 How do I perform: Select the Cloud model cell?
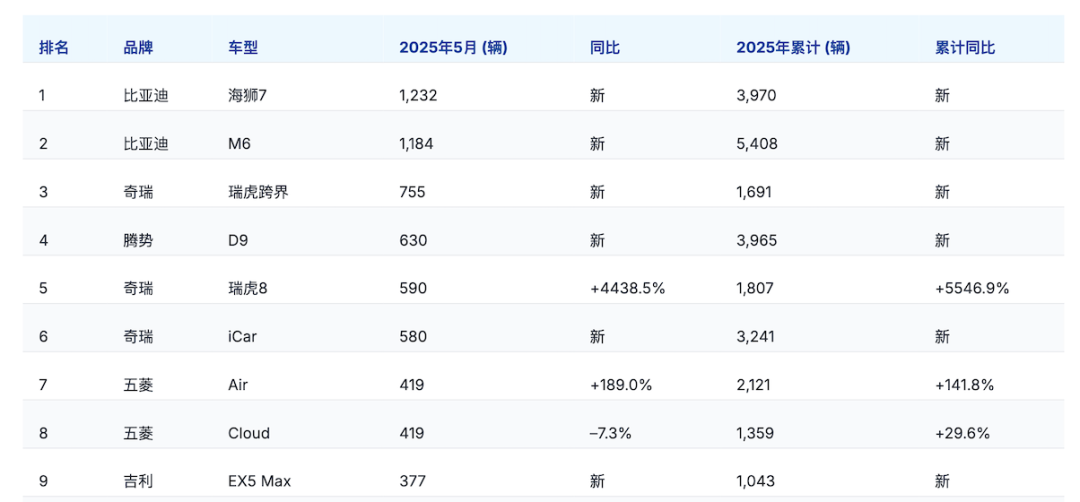pyautogui.click(x=249, y=433)
